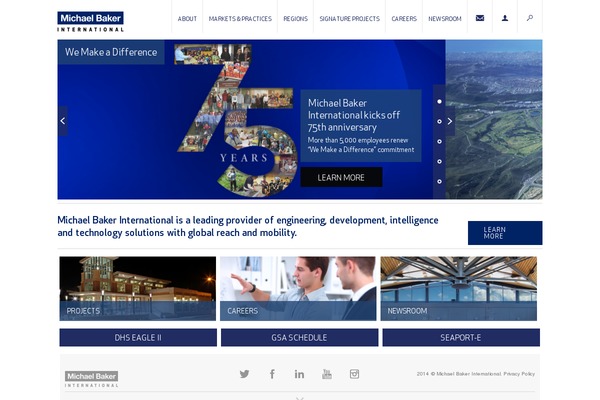Open the Privacy Policy link in footer
The width and height of the screenshot is (600, 400).
tap(519, 374)
